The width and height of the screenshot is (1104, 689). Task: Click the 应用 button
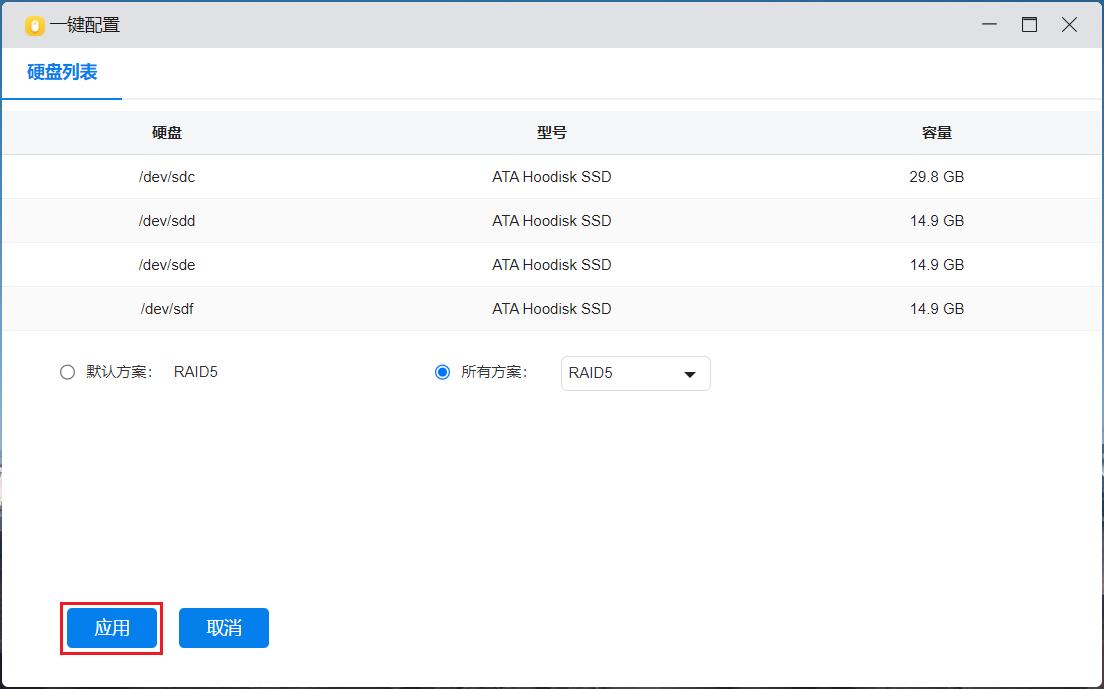tap(112, 628)
